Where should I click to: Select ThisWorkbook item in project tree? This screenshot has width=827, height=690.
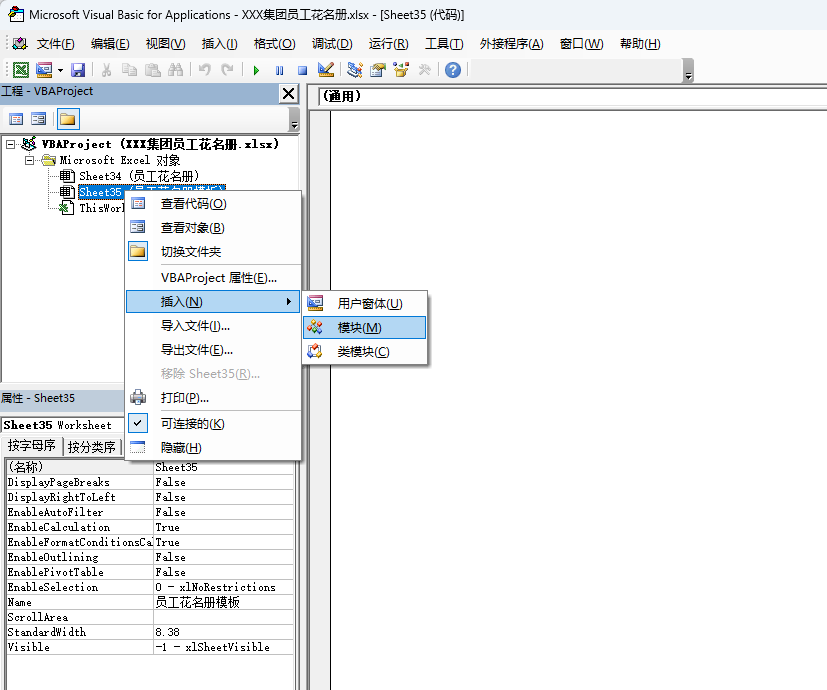click(x=101, y=208)
